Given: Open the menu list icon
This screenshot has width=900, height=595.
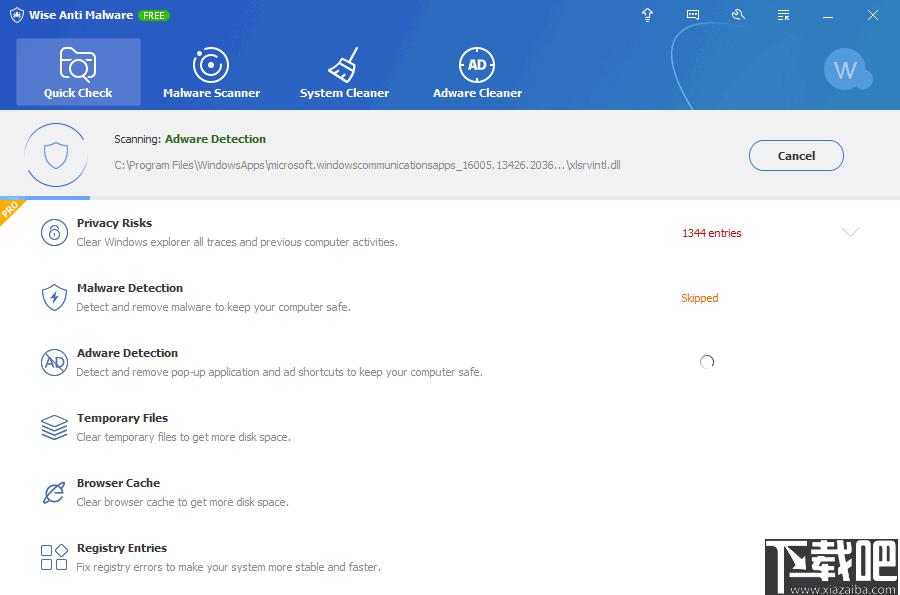Looking at the screenshot, I should 783,15.
